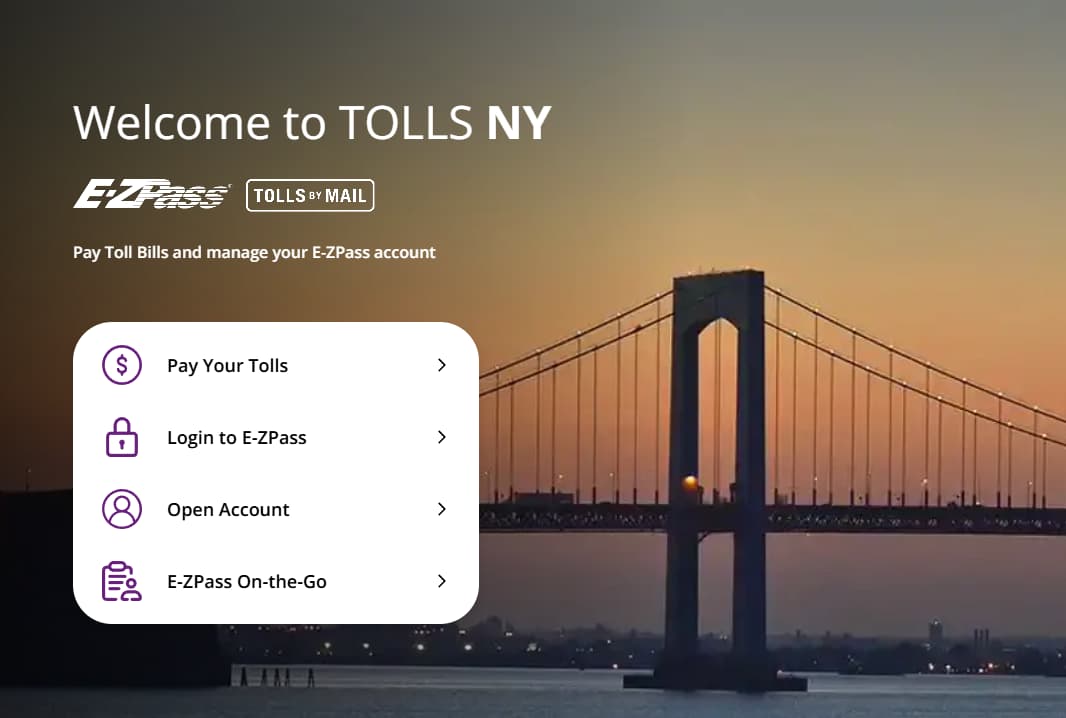Click the dollar sign icon

(x=122, y=365)
